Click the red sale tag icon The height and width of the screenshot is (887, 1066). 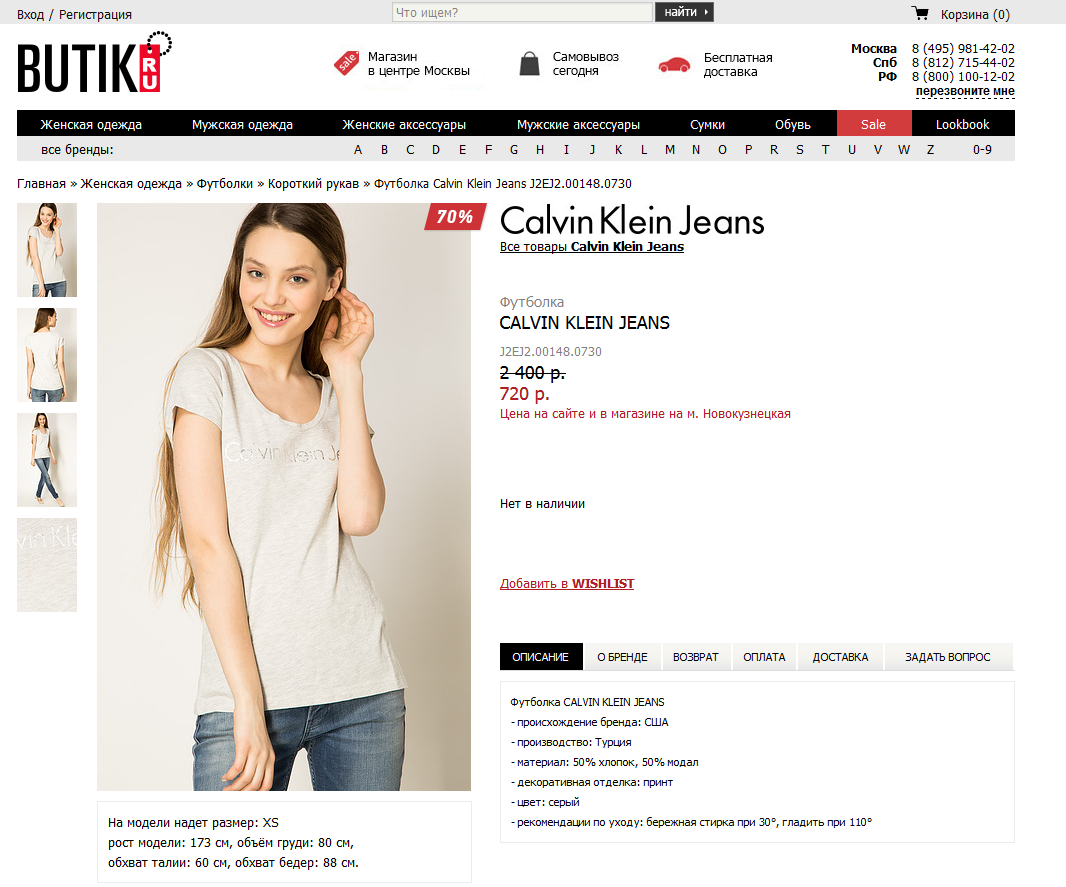pos(347,63)
